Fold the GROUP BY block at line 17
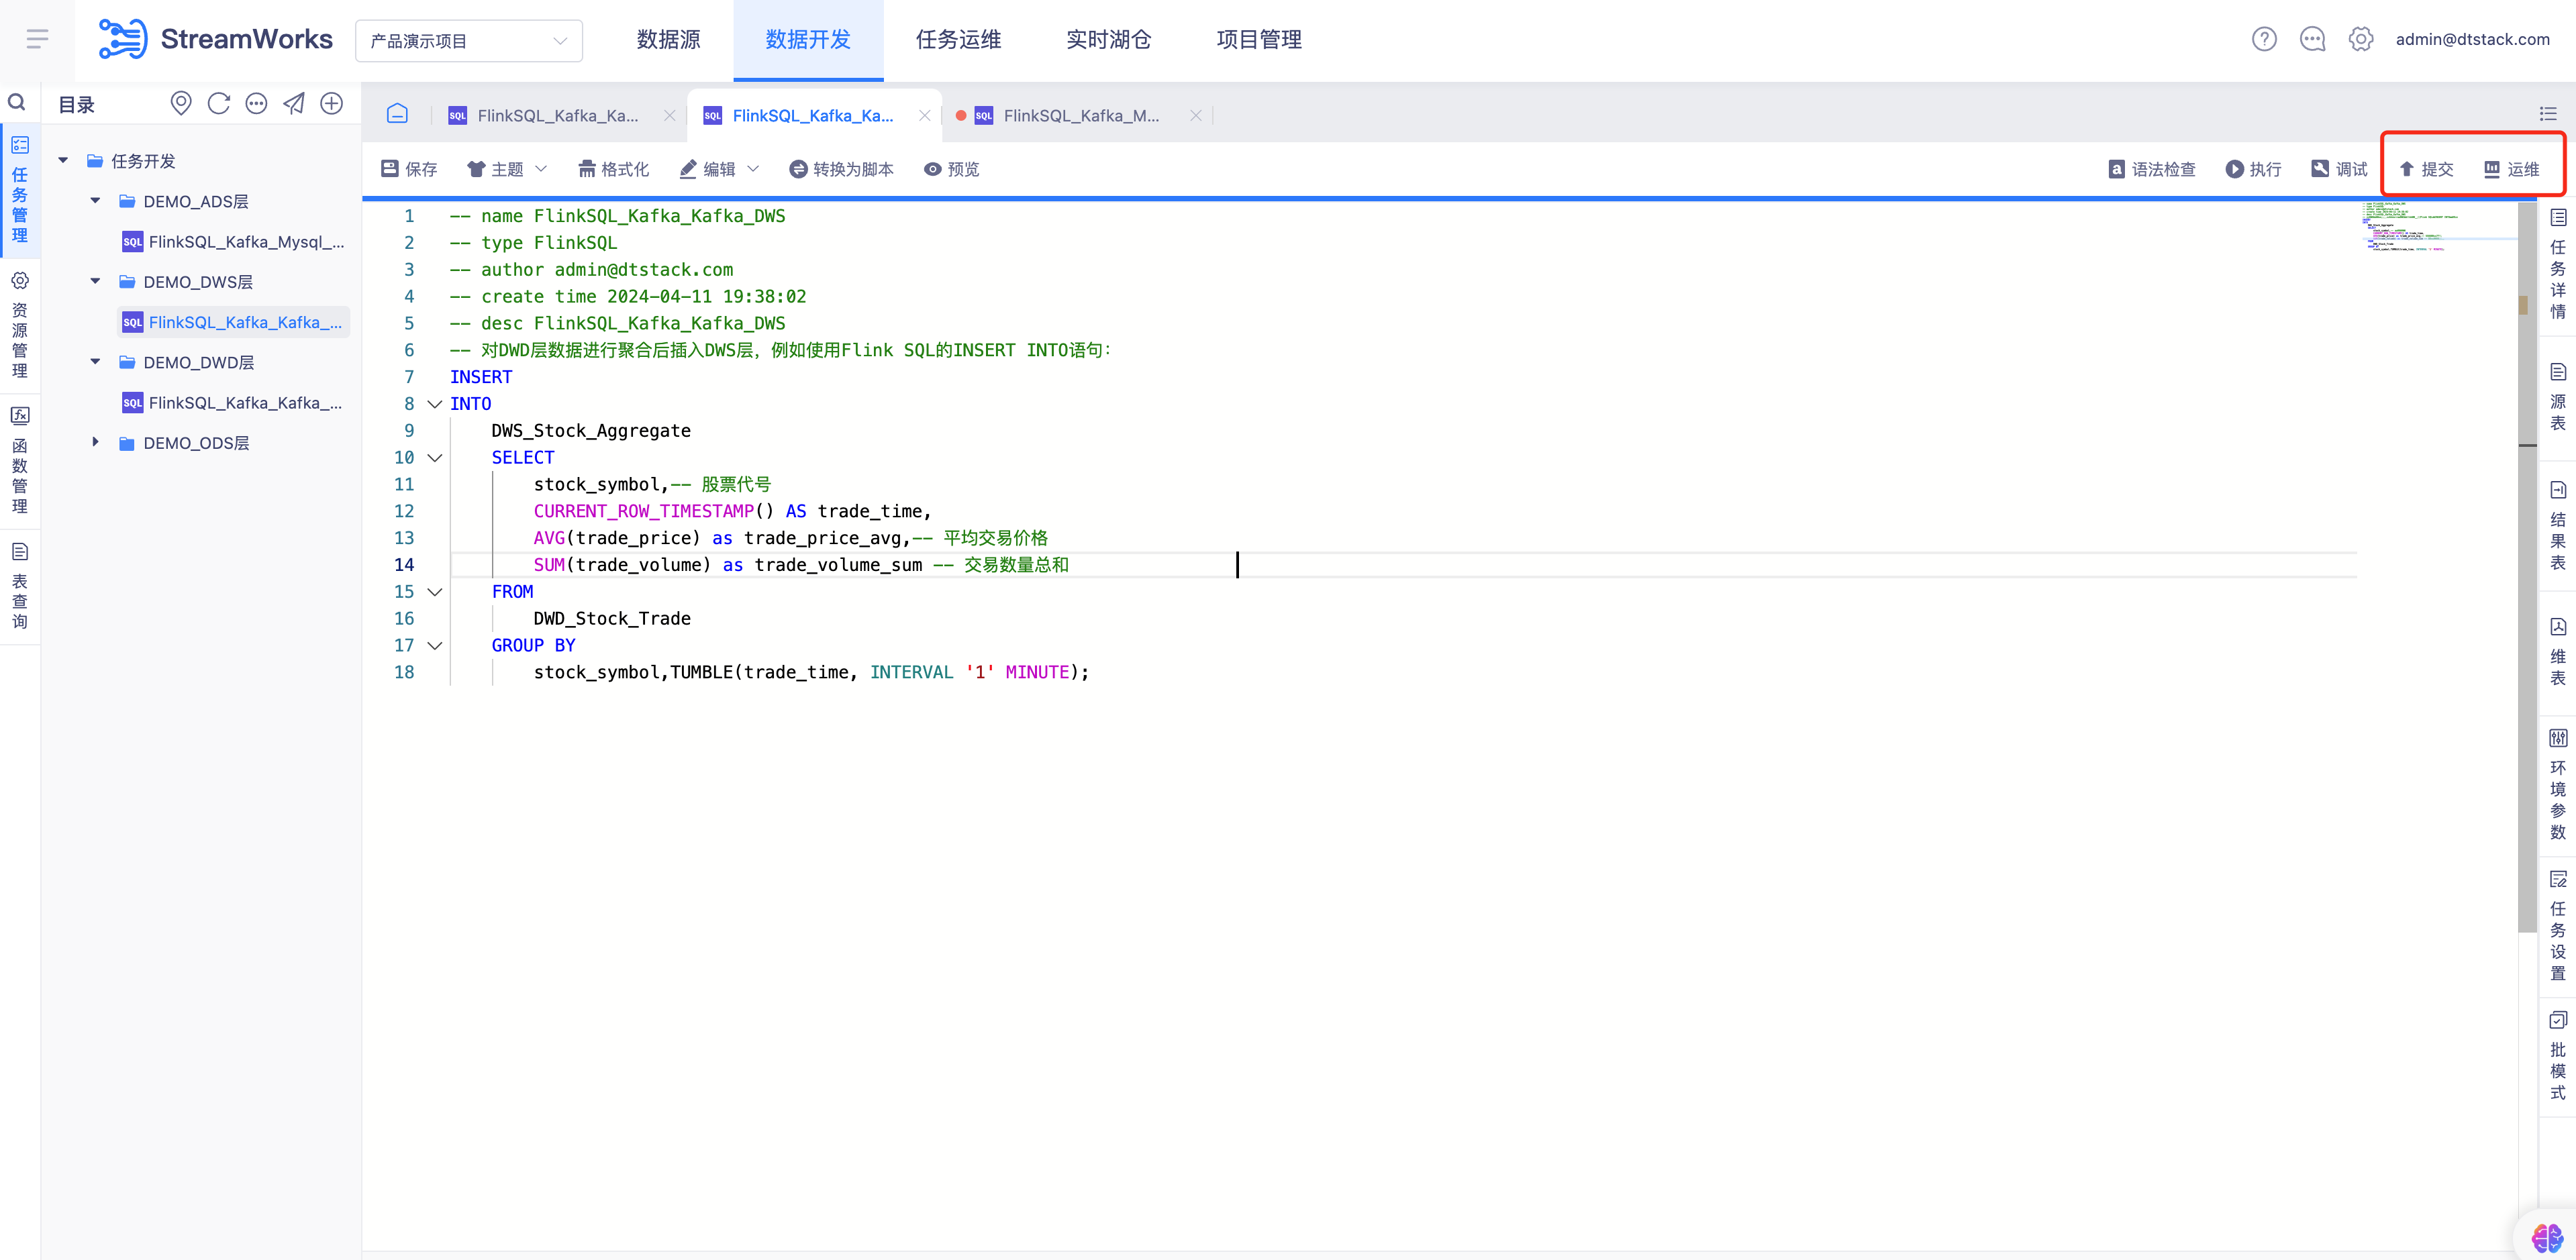 (x=435, y=646)
